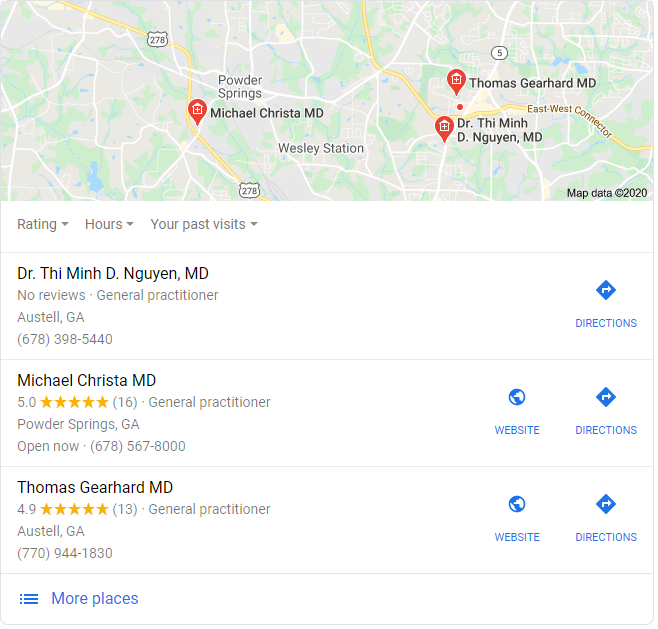Click the five-star rating of Michael Christa
Screen dimensions: 658x629
coord(74,402)
